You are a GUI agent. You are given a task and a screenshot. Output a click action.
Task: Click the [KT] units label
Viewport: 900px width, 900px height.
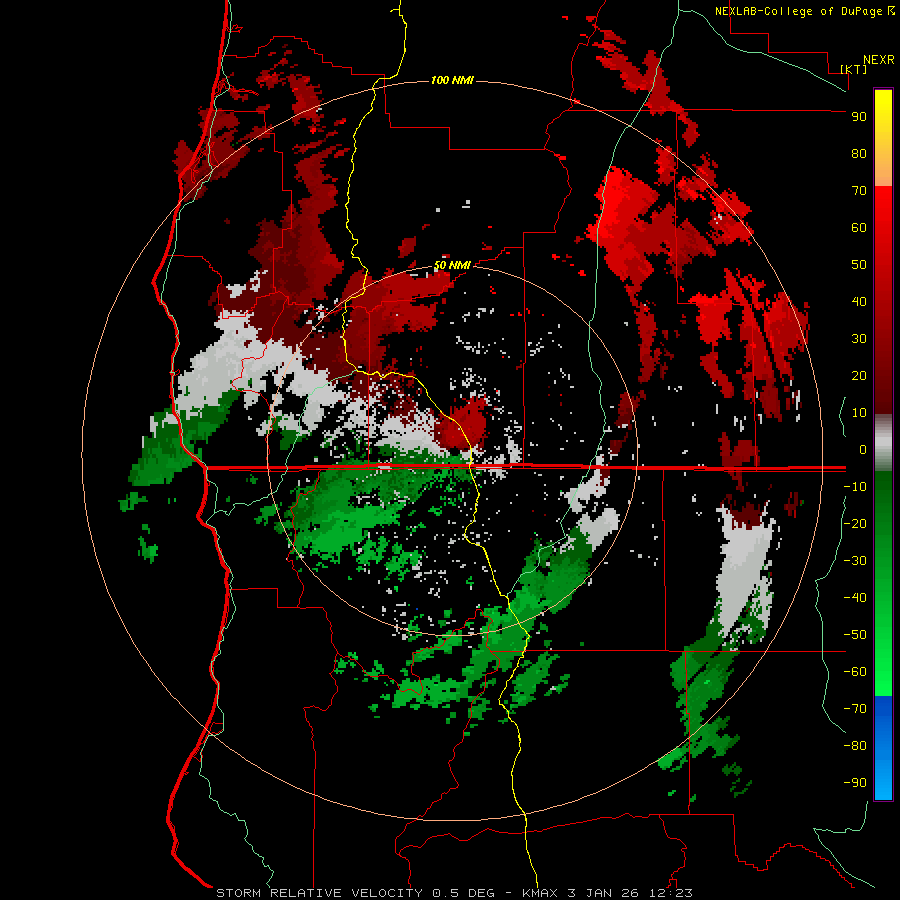(x=854, y=69)
